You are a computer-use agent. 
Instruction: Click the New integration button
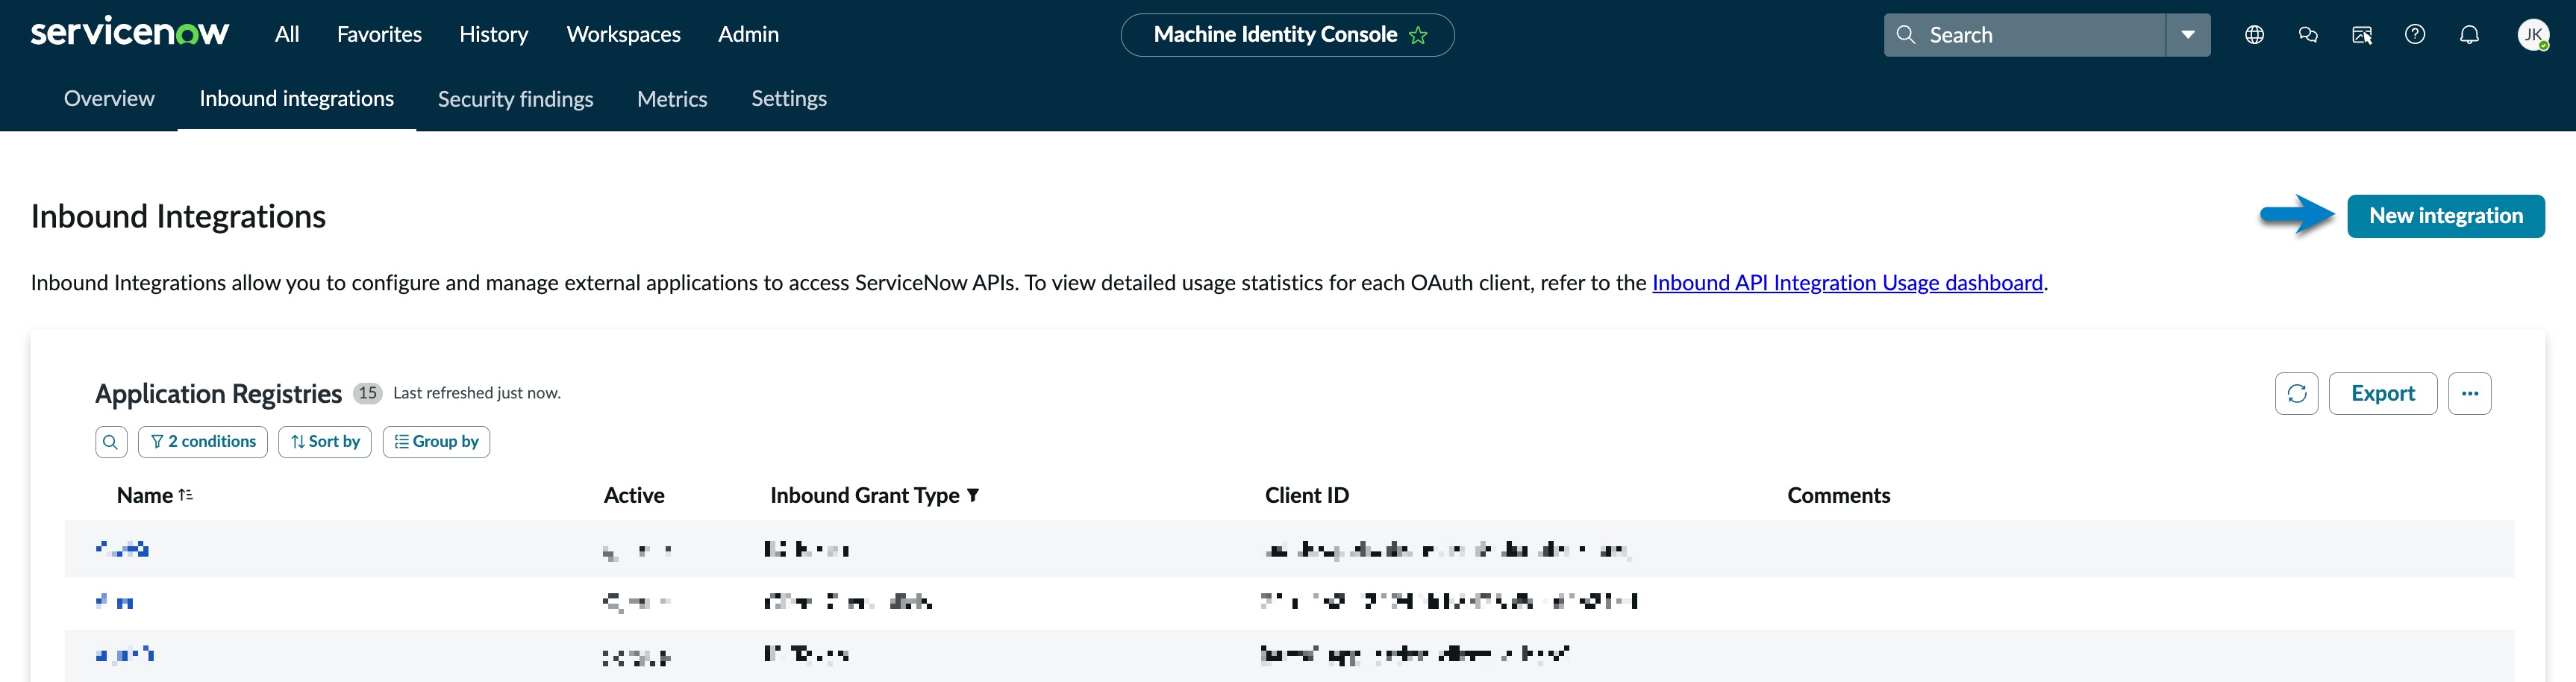point(2445,216)
